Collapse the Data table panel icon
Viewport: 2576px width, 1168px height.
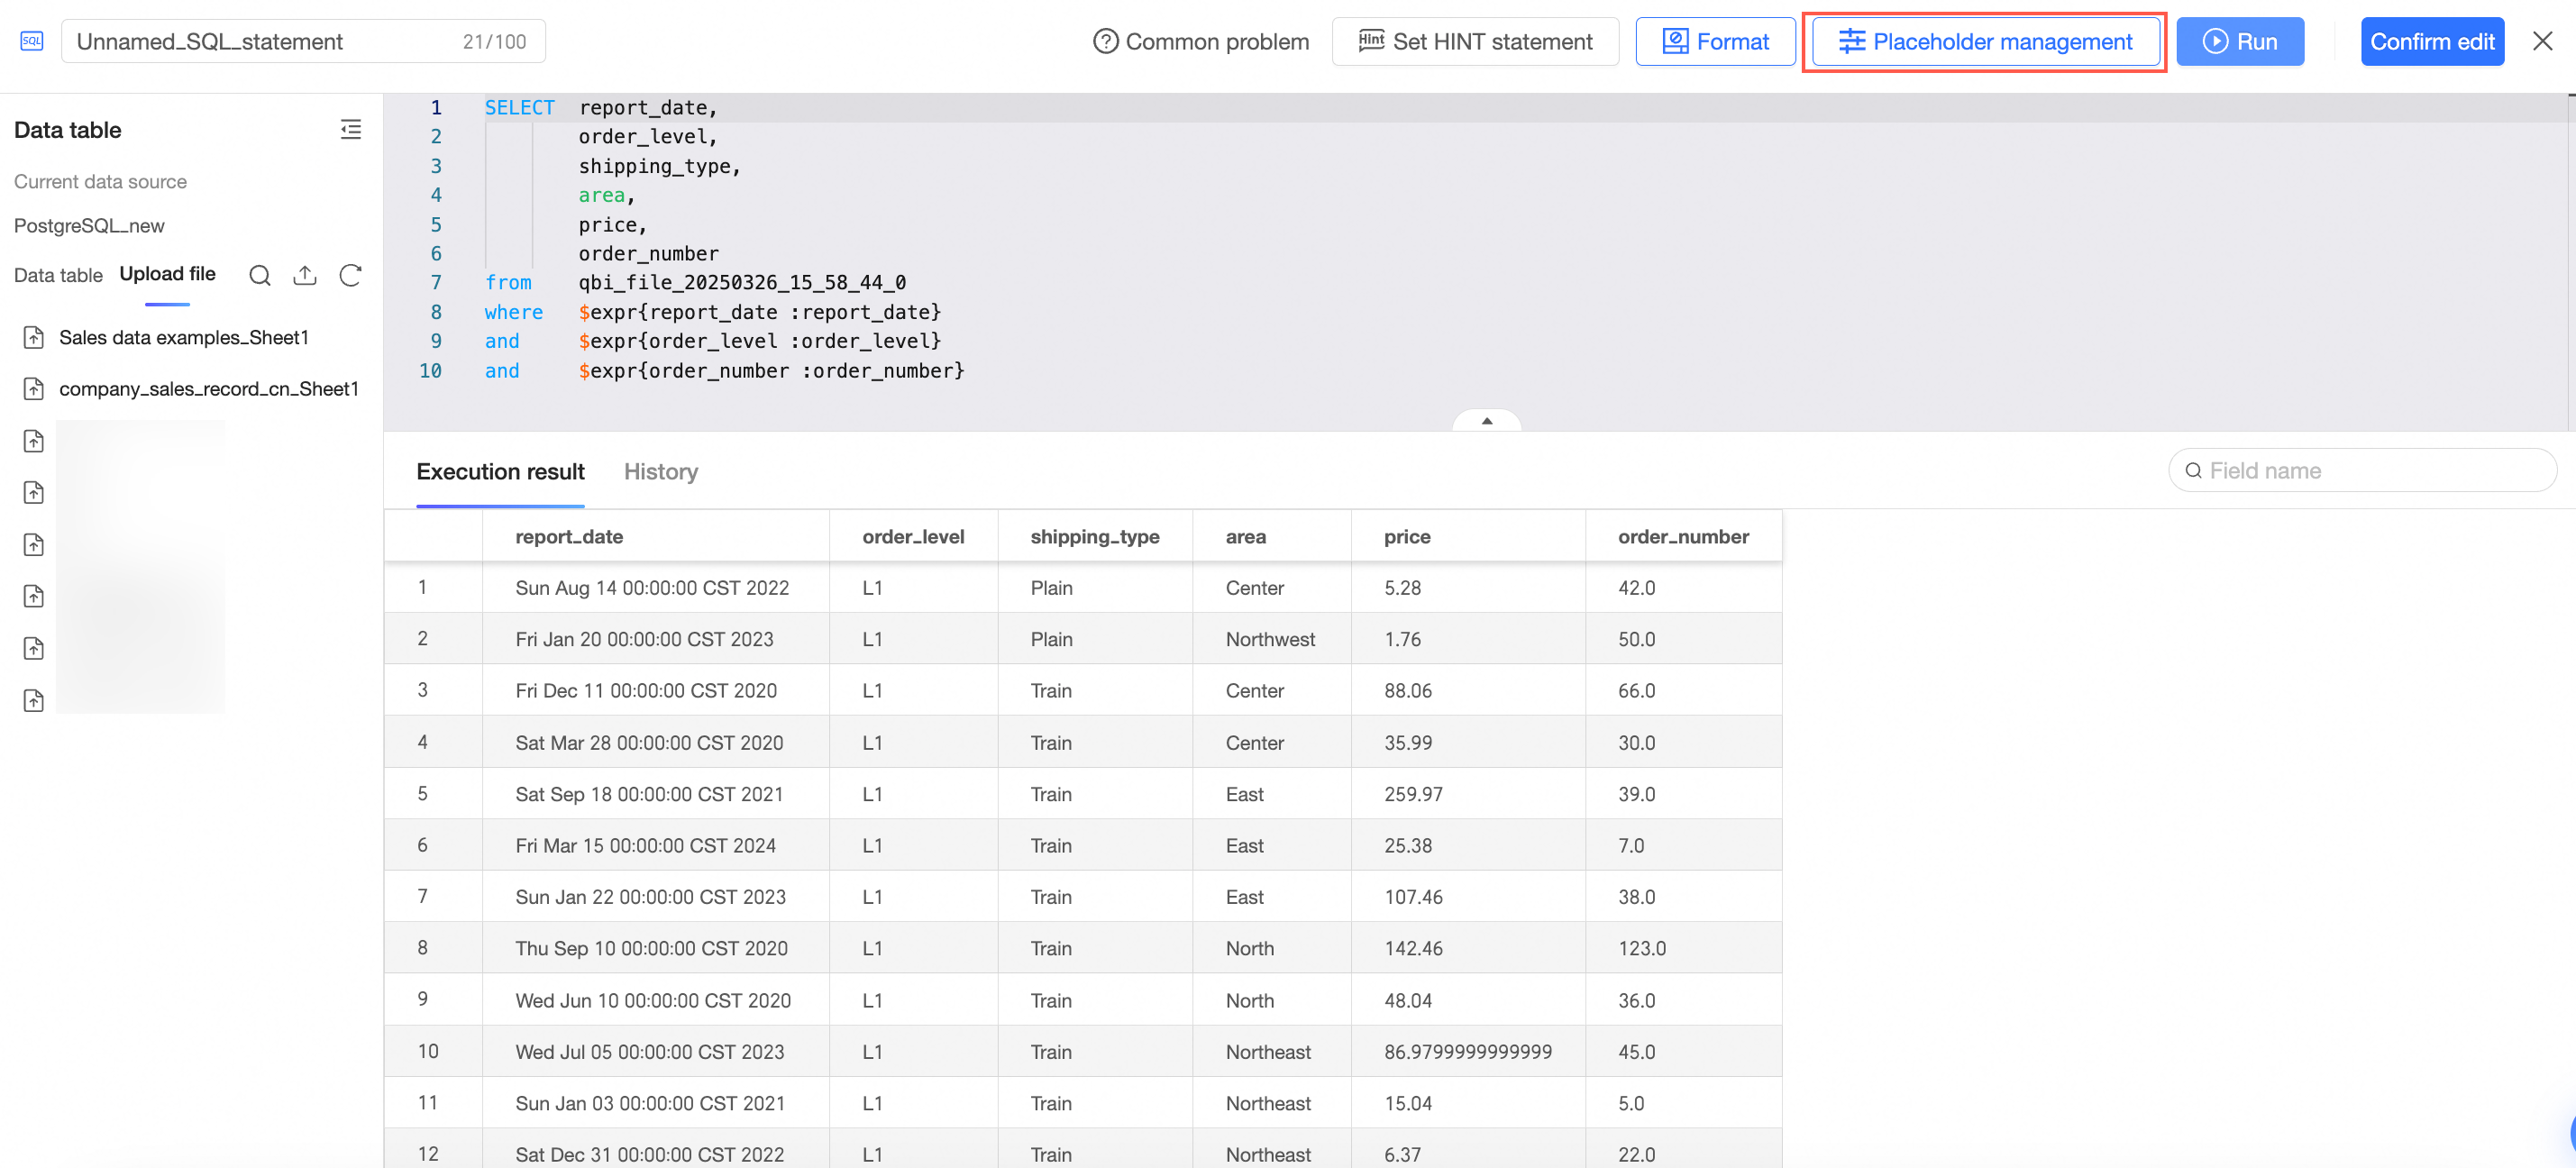coord(350,129)
